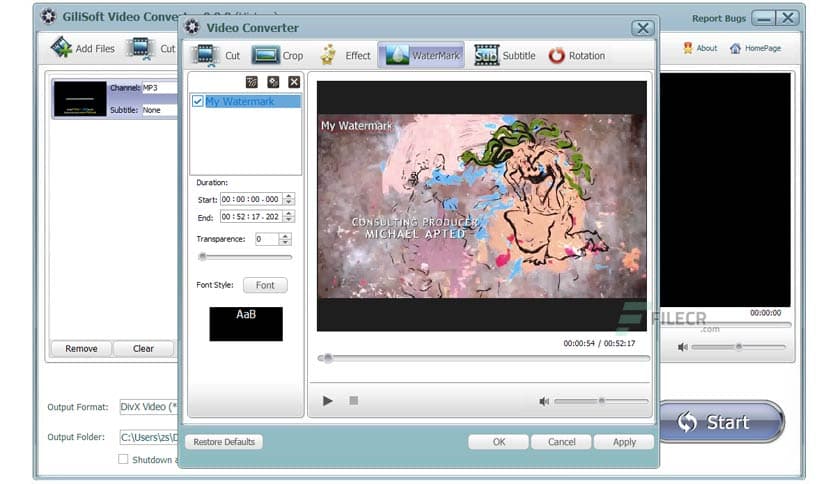This screenshot has height=484, width=836.
Task: Mute the main window preview volume
Action: [682, 347]
